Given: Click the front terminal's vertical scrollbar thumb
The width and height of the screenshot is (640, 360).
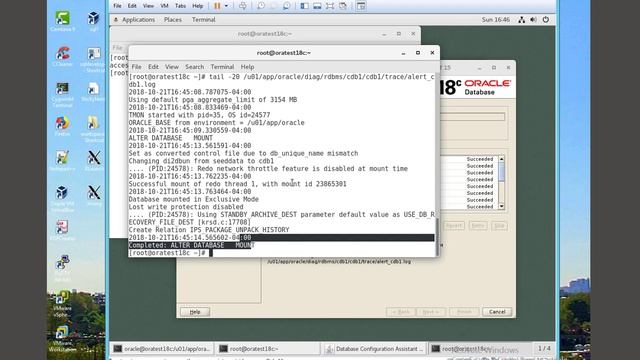Looking at the screenshot, I should (x=437, y=236).
